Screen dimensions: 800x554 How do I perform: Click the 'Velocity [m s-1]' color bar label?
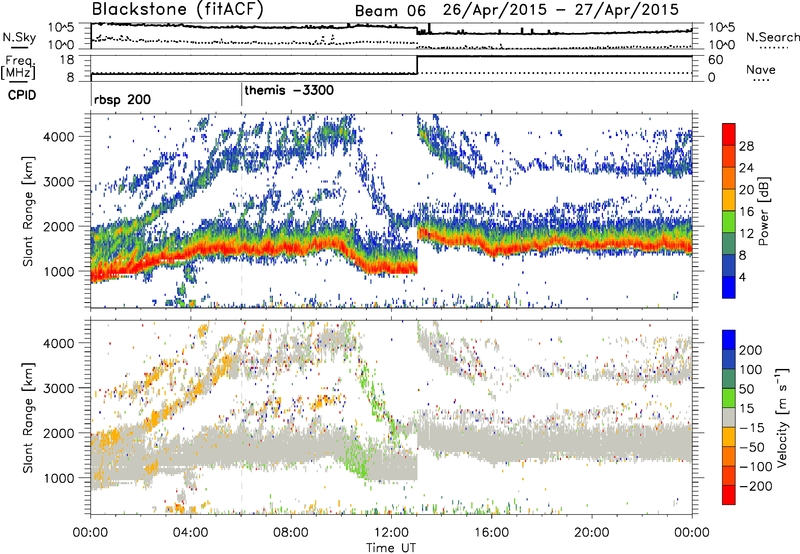[782, 417]
